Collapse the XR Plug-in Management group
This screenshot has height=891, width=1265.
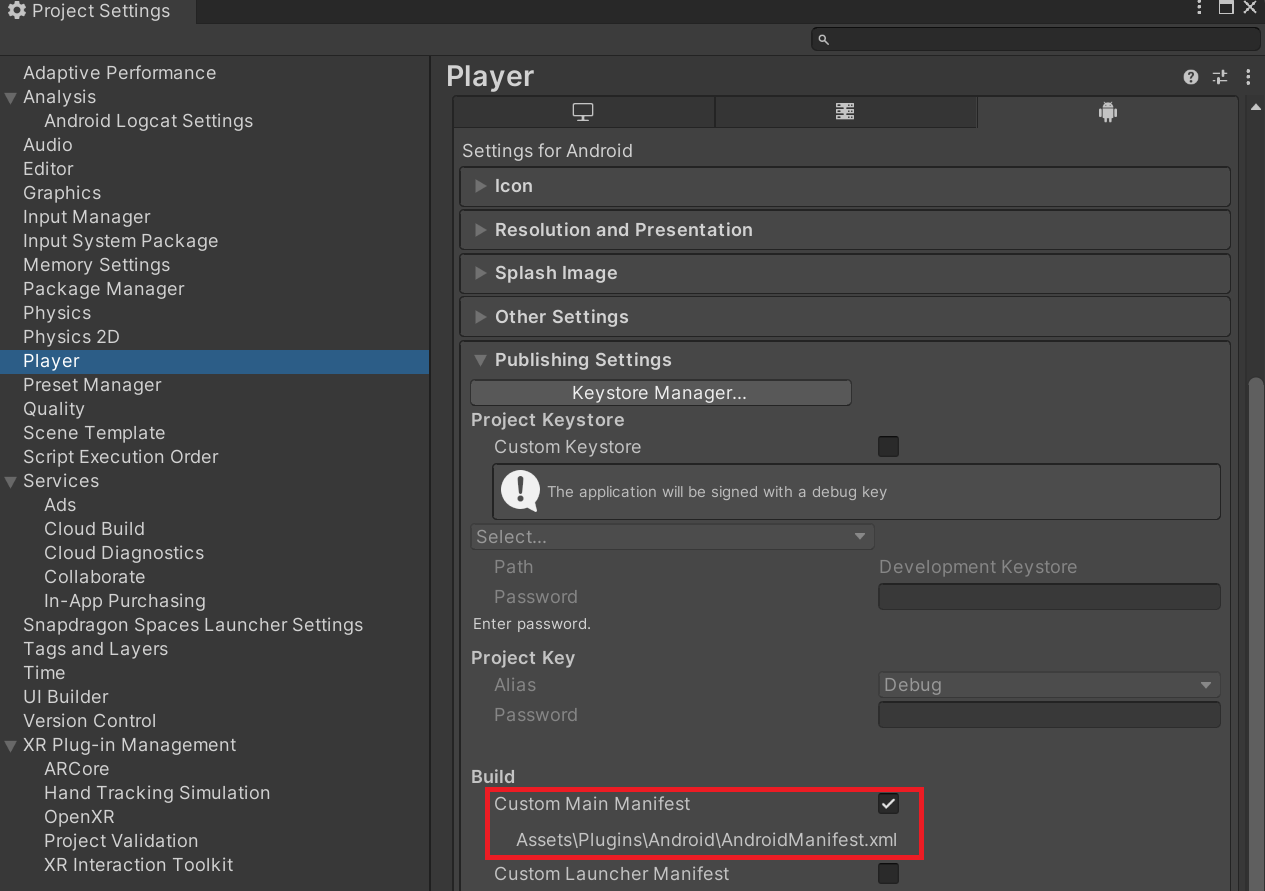point(11,745)
